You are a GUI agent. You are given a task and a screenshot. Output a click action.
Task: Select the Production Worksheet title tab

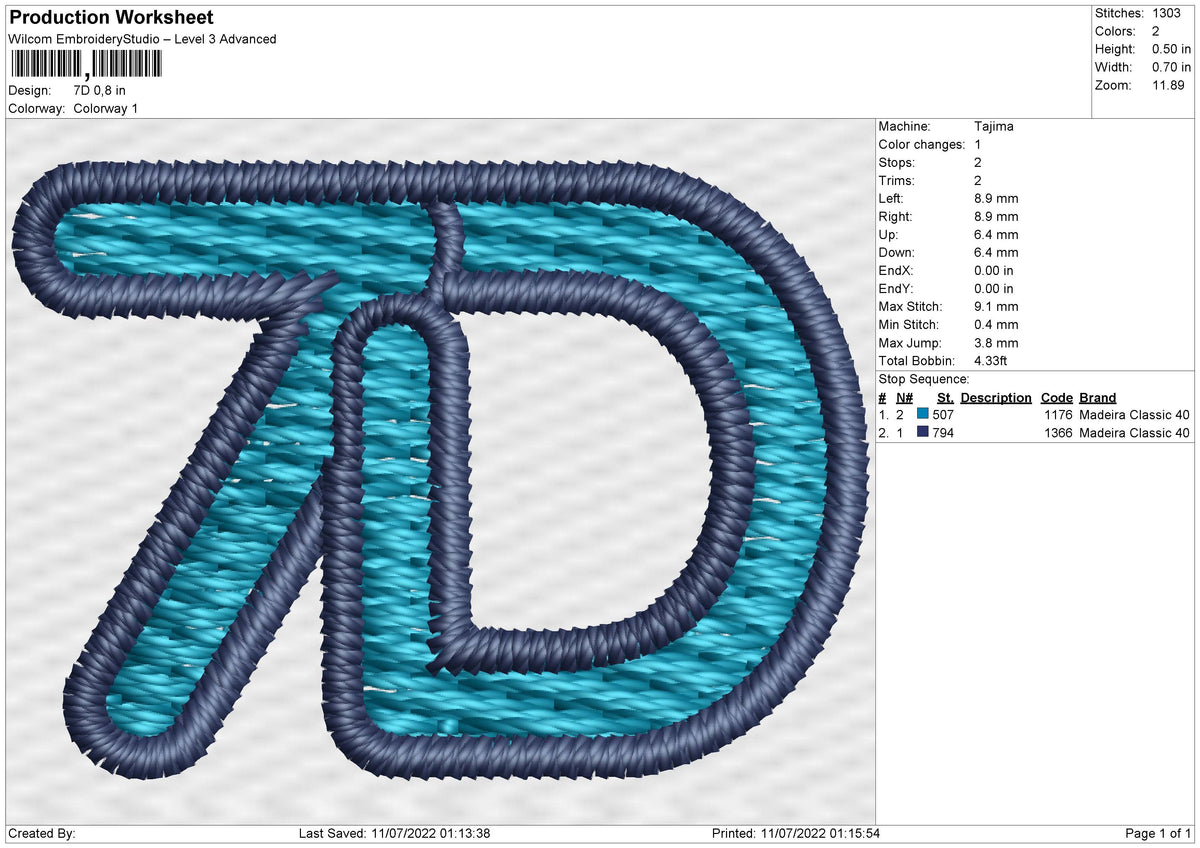[x=110, y=17]
